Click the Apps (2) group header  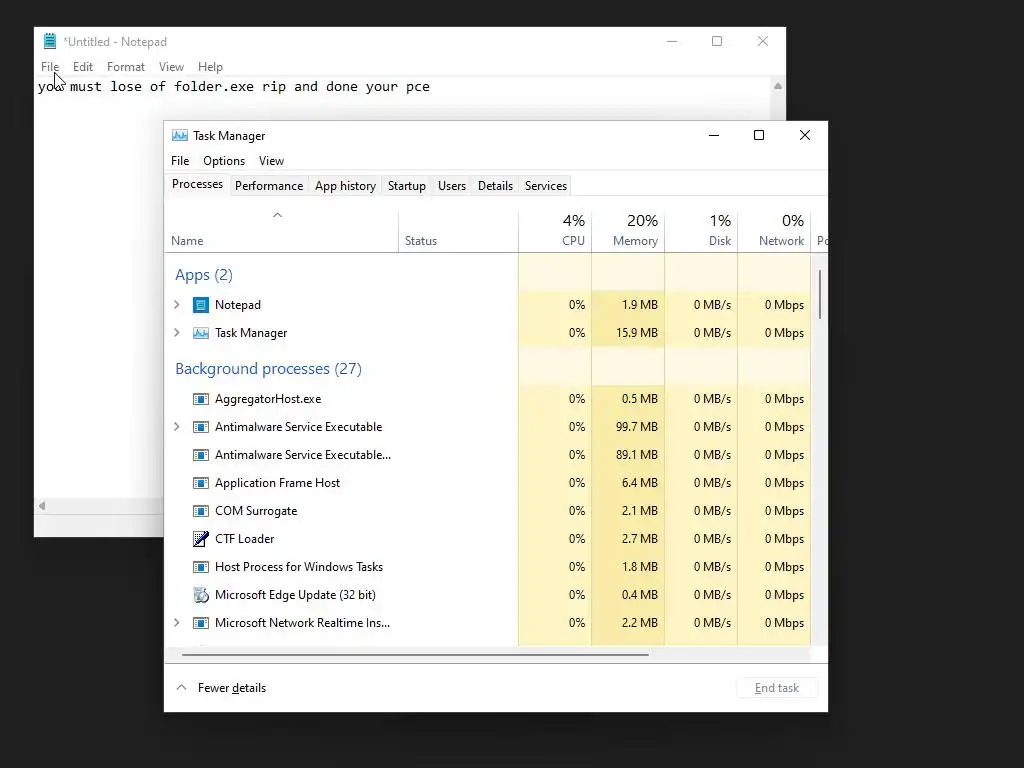tap(204, 275)
